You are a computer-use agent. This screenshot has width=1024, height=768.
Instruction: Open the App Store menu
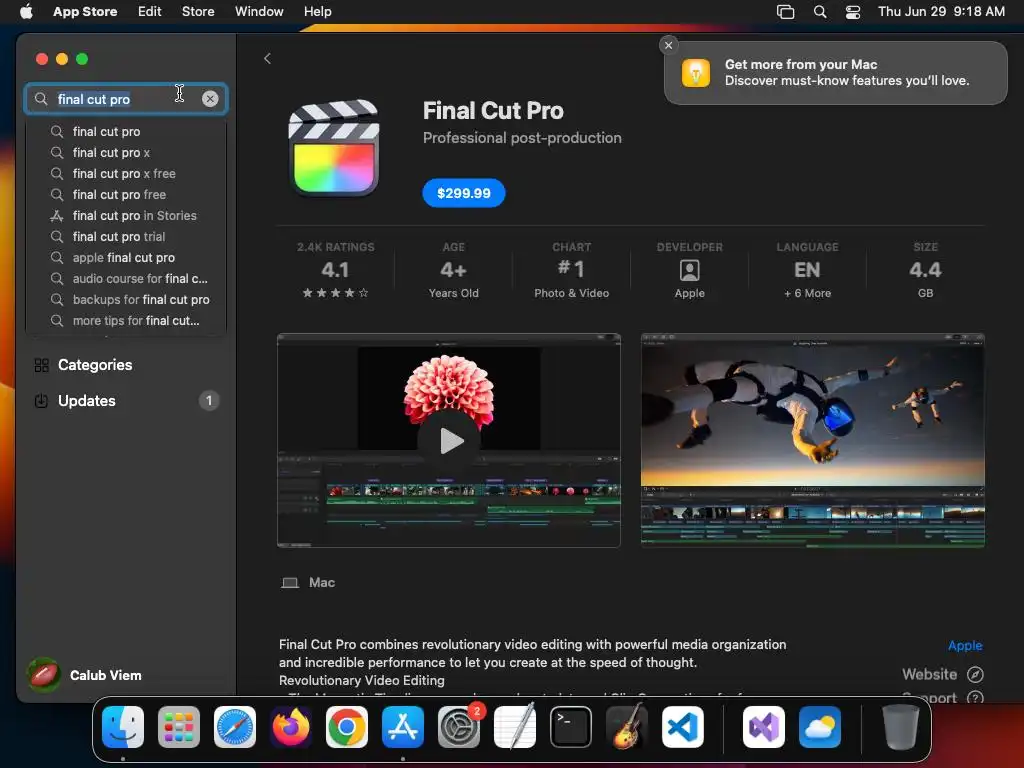click(86, 11)
